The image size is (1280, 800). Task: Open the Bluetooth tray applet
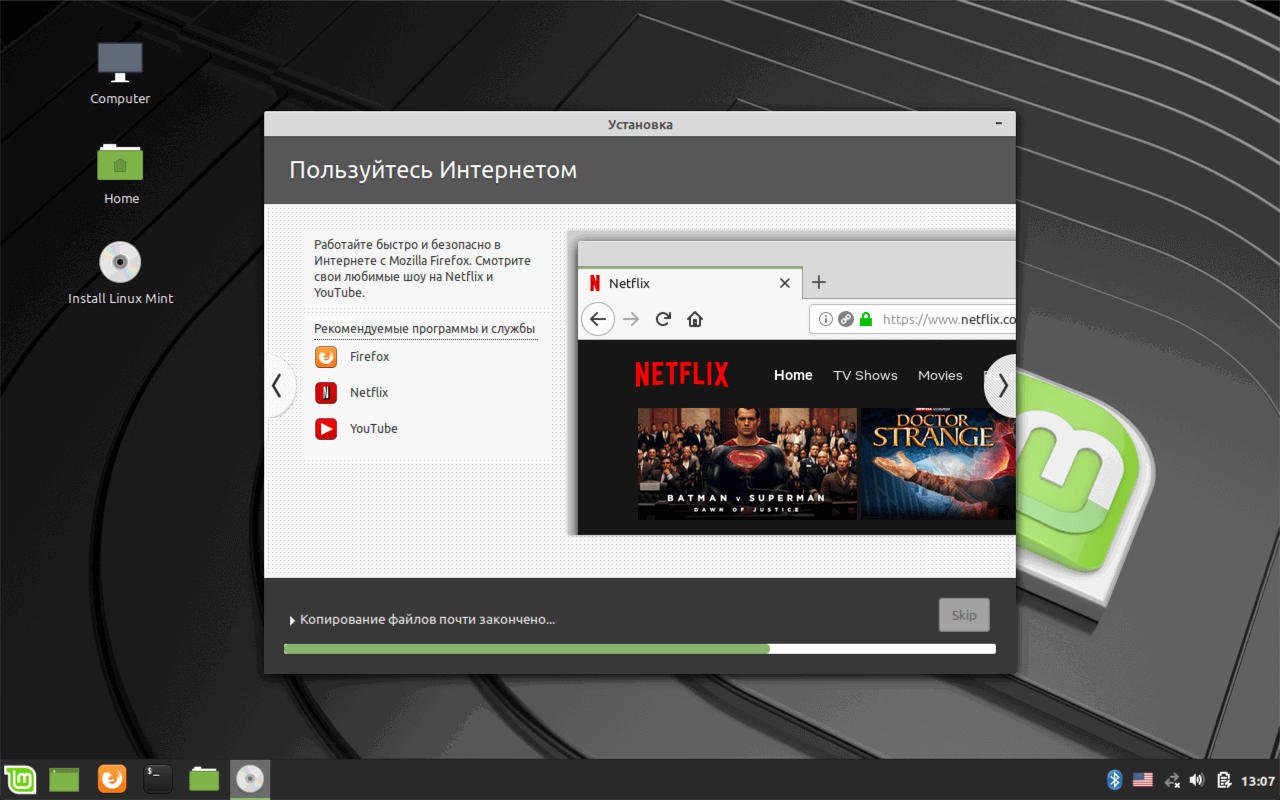tap(1115, 780)
